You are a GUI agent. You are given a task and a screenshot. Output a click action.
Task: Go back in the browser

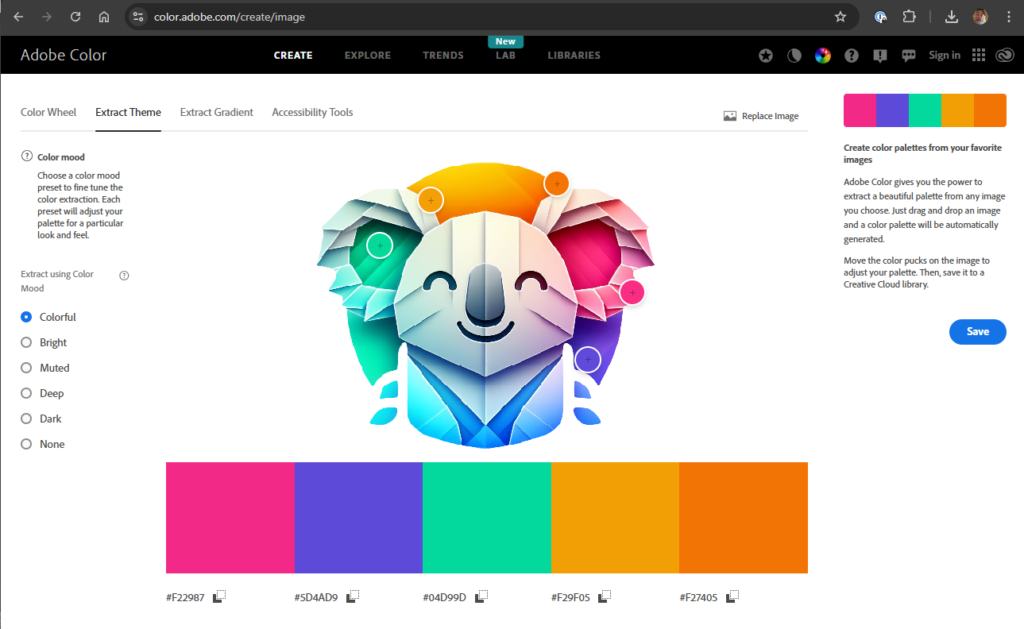18,17
